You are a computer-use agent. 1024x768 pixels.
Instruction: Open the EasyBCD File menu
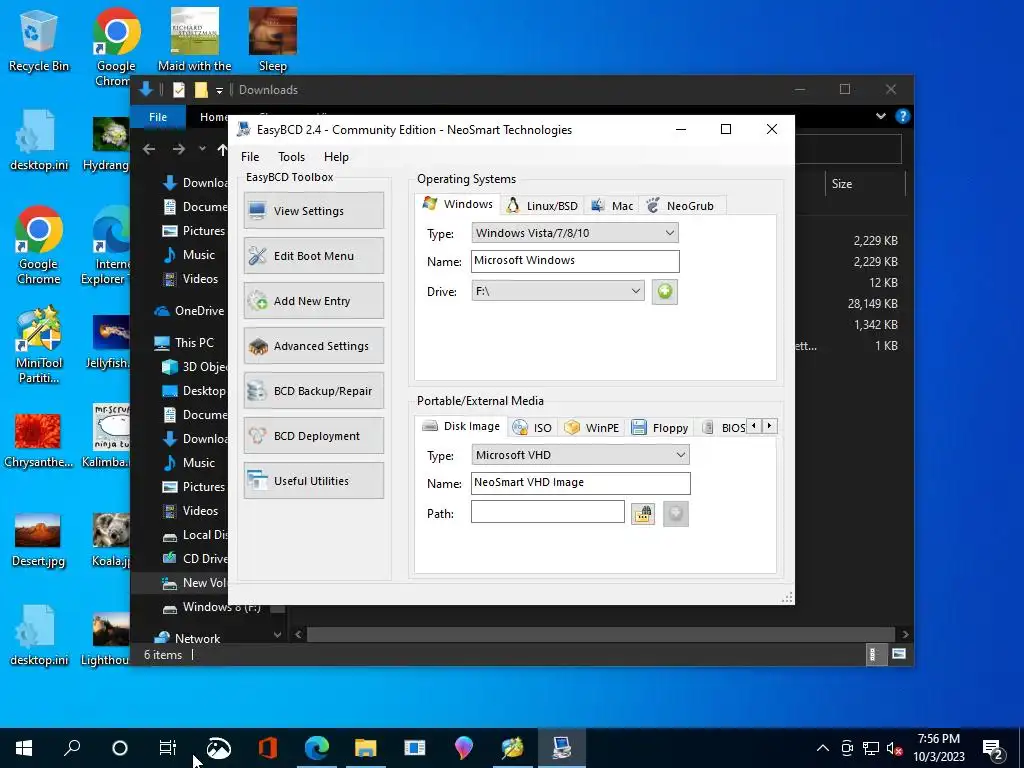(x=250, y=157)
